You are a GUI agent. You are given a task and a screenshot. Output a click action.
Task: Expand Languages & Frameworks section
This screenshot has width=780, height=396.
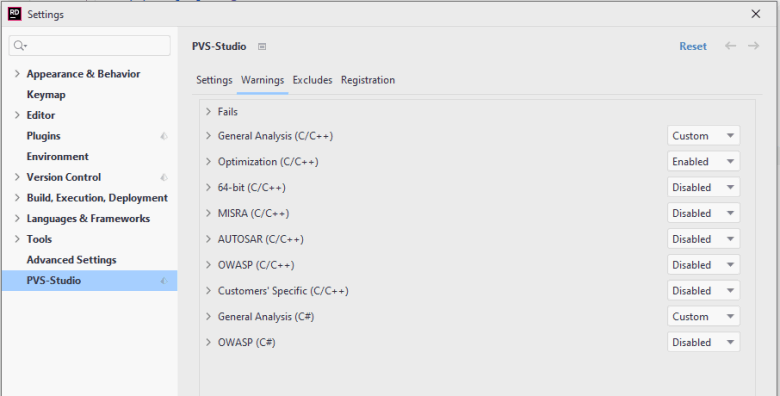(17, 218)
